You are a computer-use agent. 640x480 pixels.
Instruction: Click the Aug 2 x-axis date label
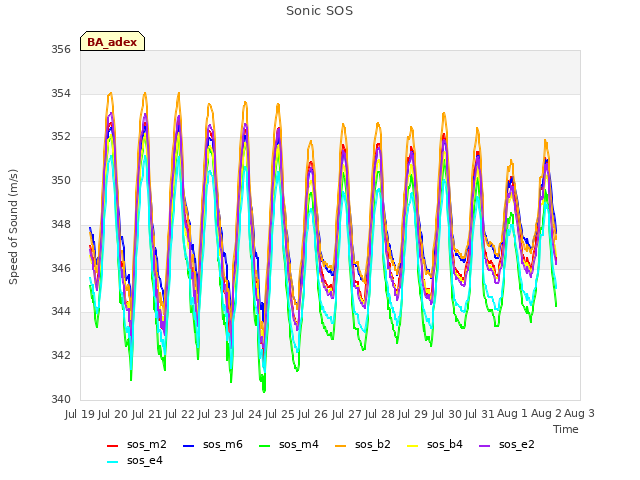point(546,414)
